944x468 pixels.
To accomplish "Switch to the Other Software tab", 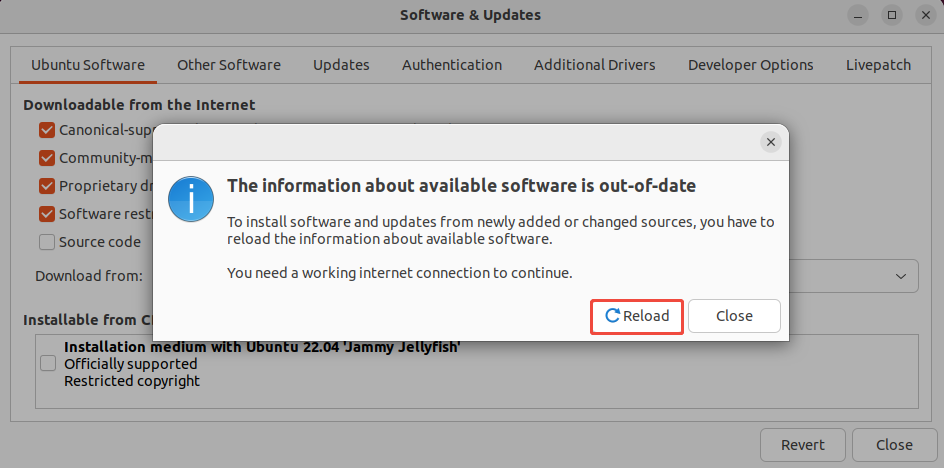I will [x=229, y=65].
